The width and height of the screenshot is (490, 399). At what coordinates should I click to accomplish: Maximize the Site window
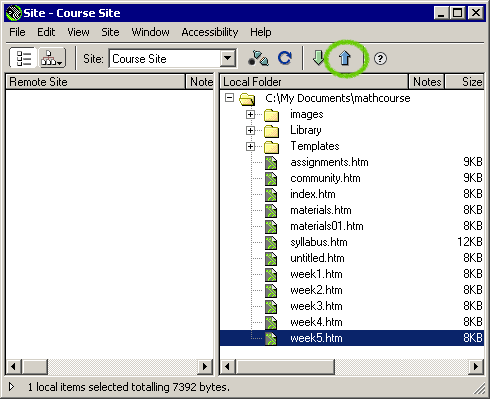coord(458,13)
